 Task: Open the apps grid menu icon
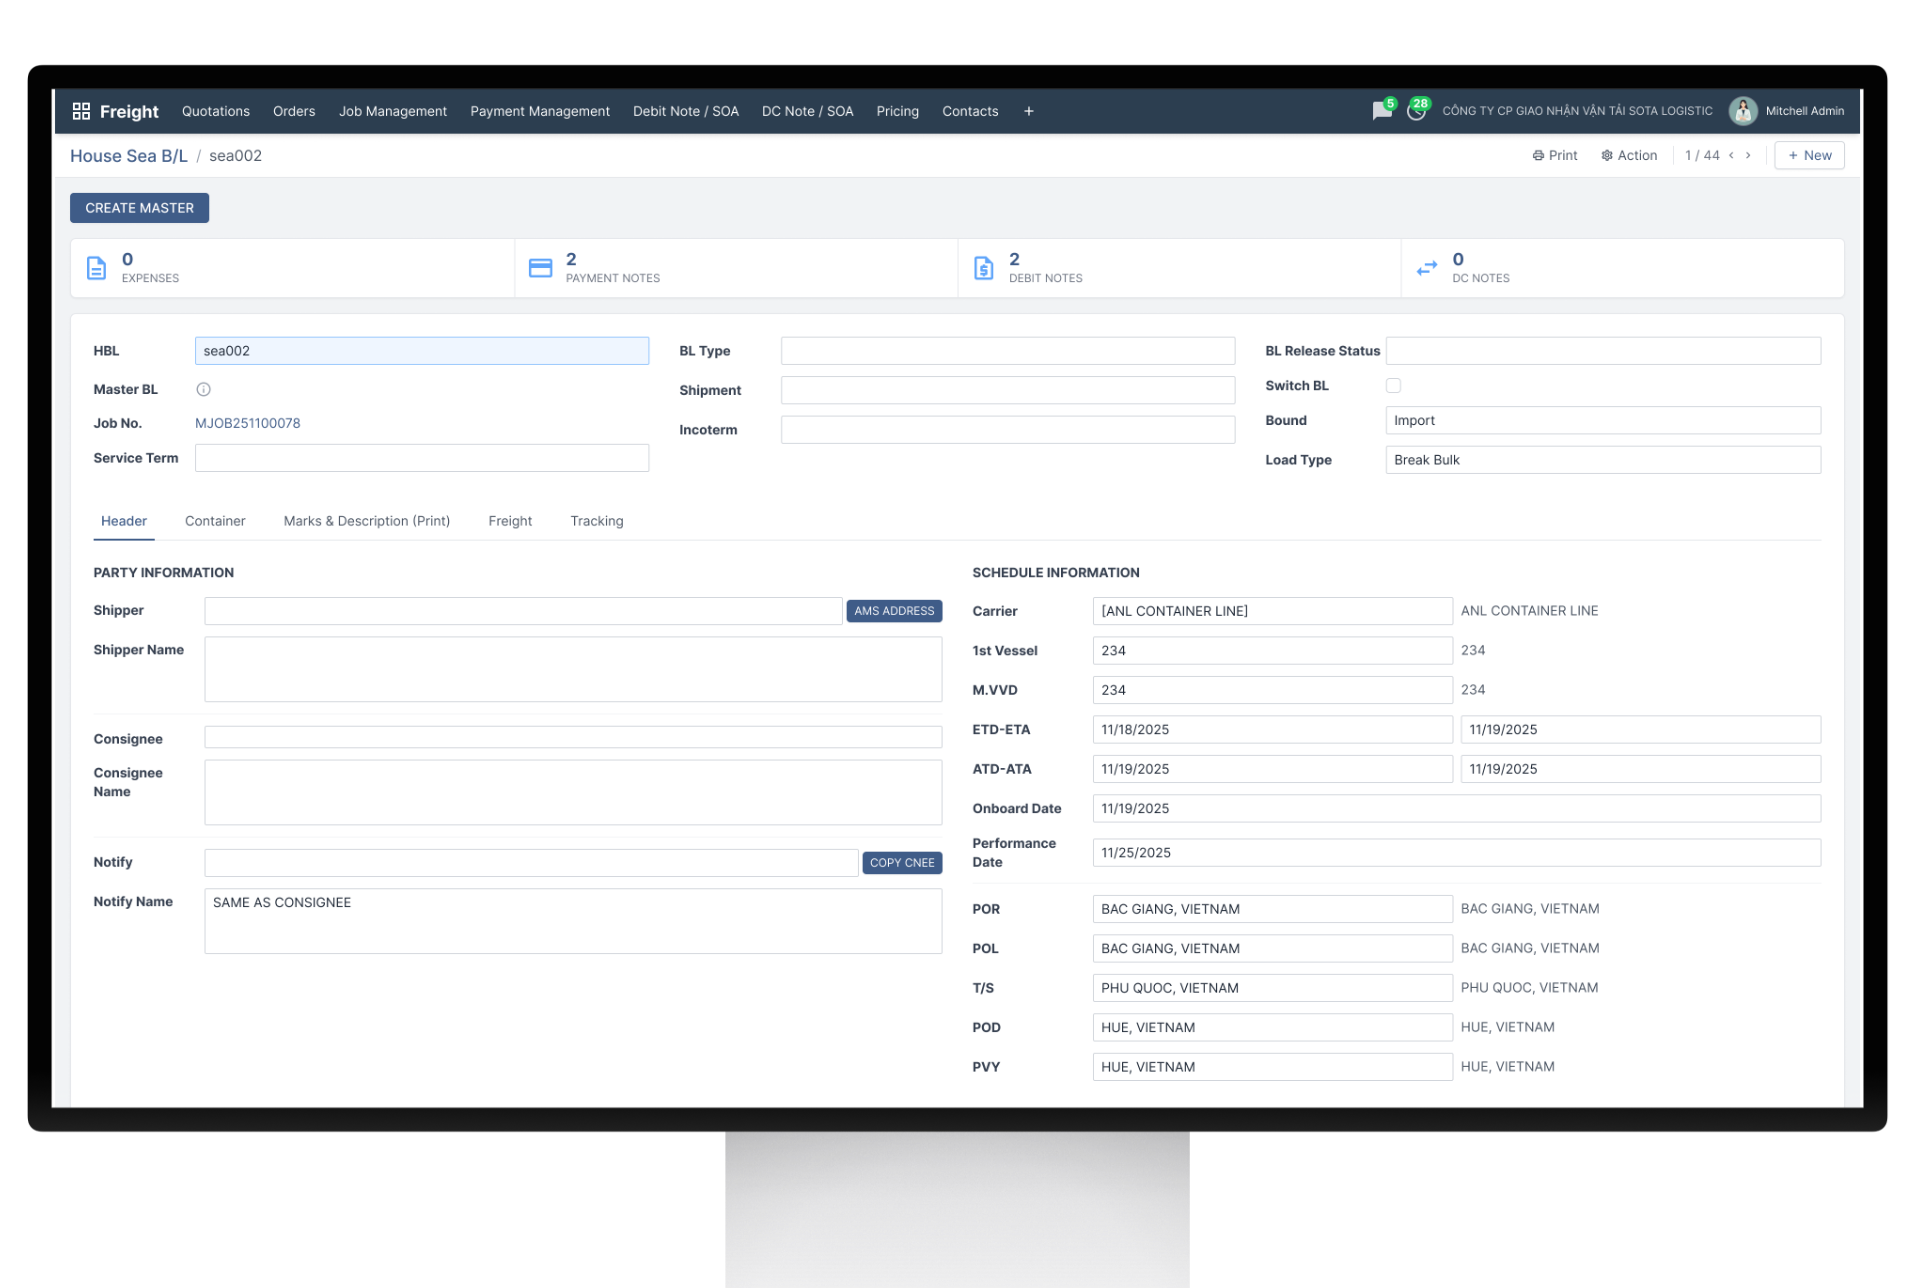pos(81,111)
